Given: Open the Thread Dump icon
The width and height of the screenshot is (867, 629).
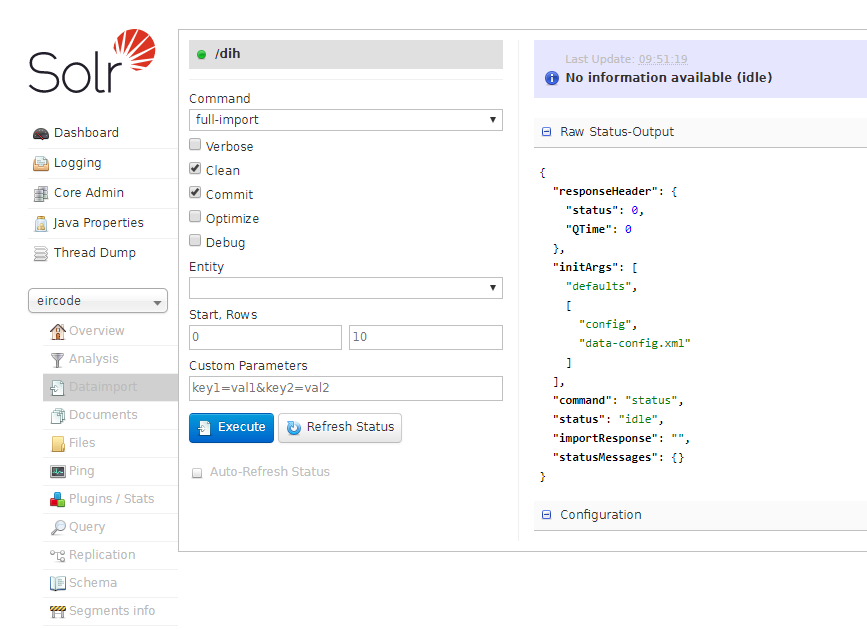Looking at the screenshot, I should coord(41,254).
